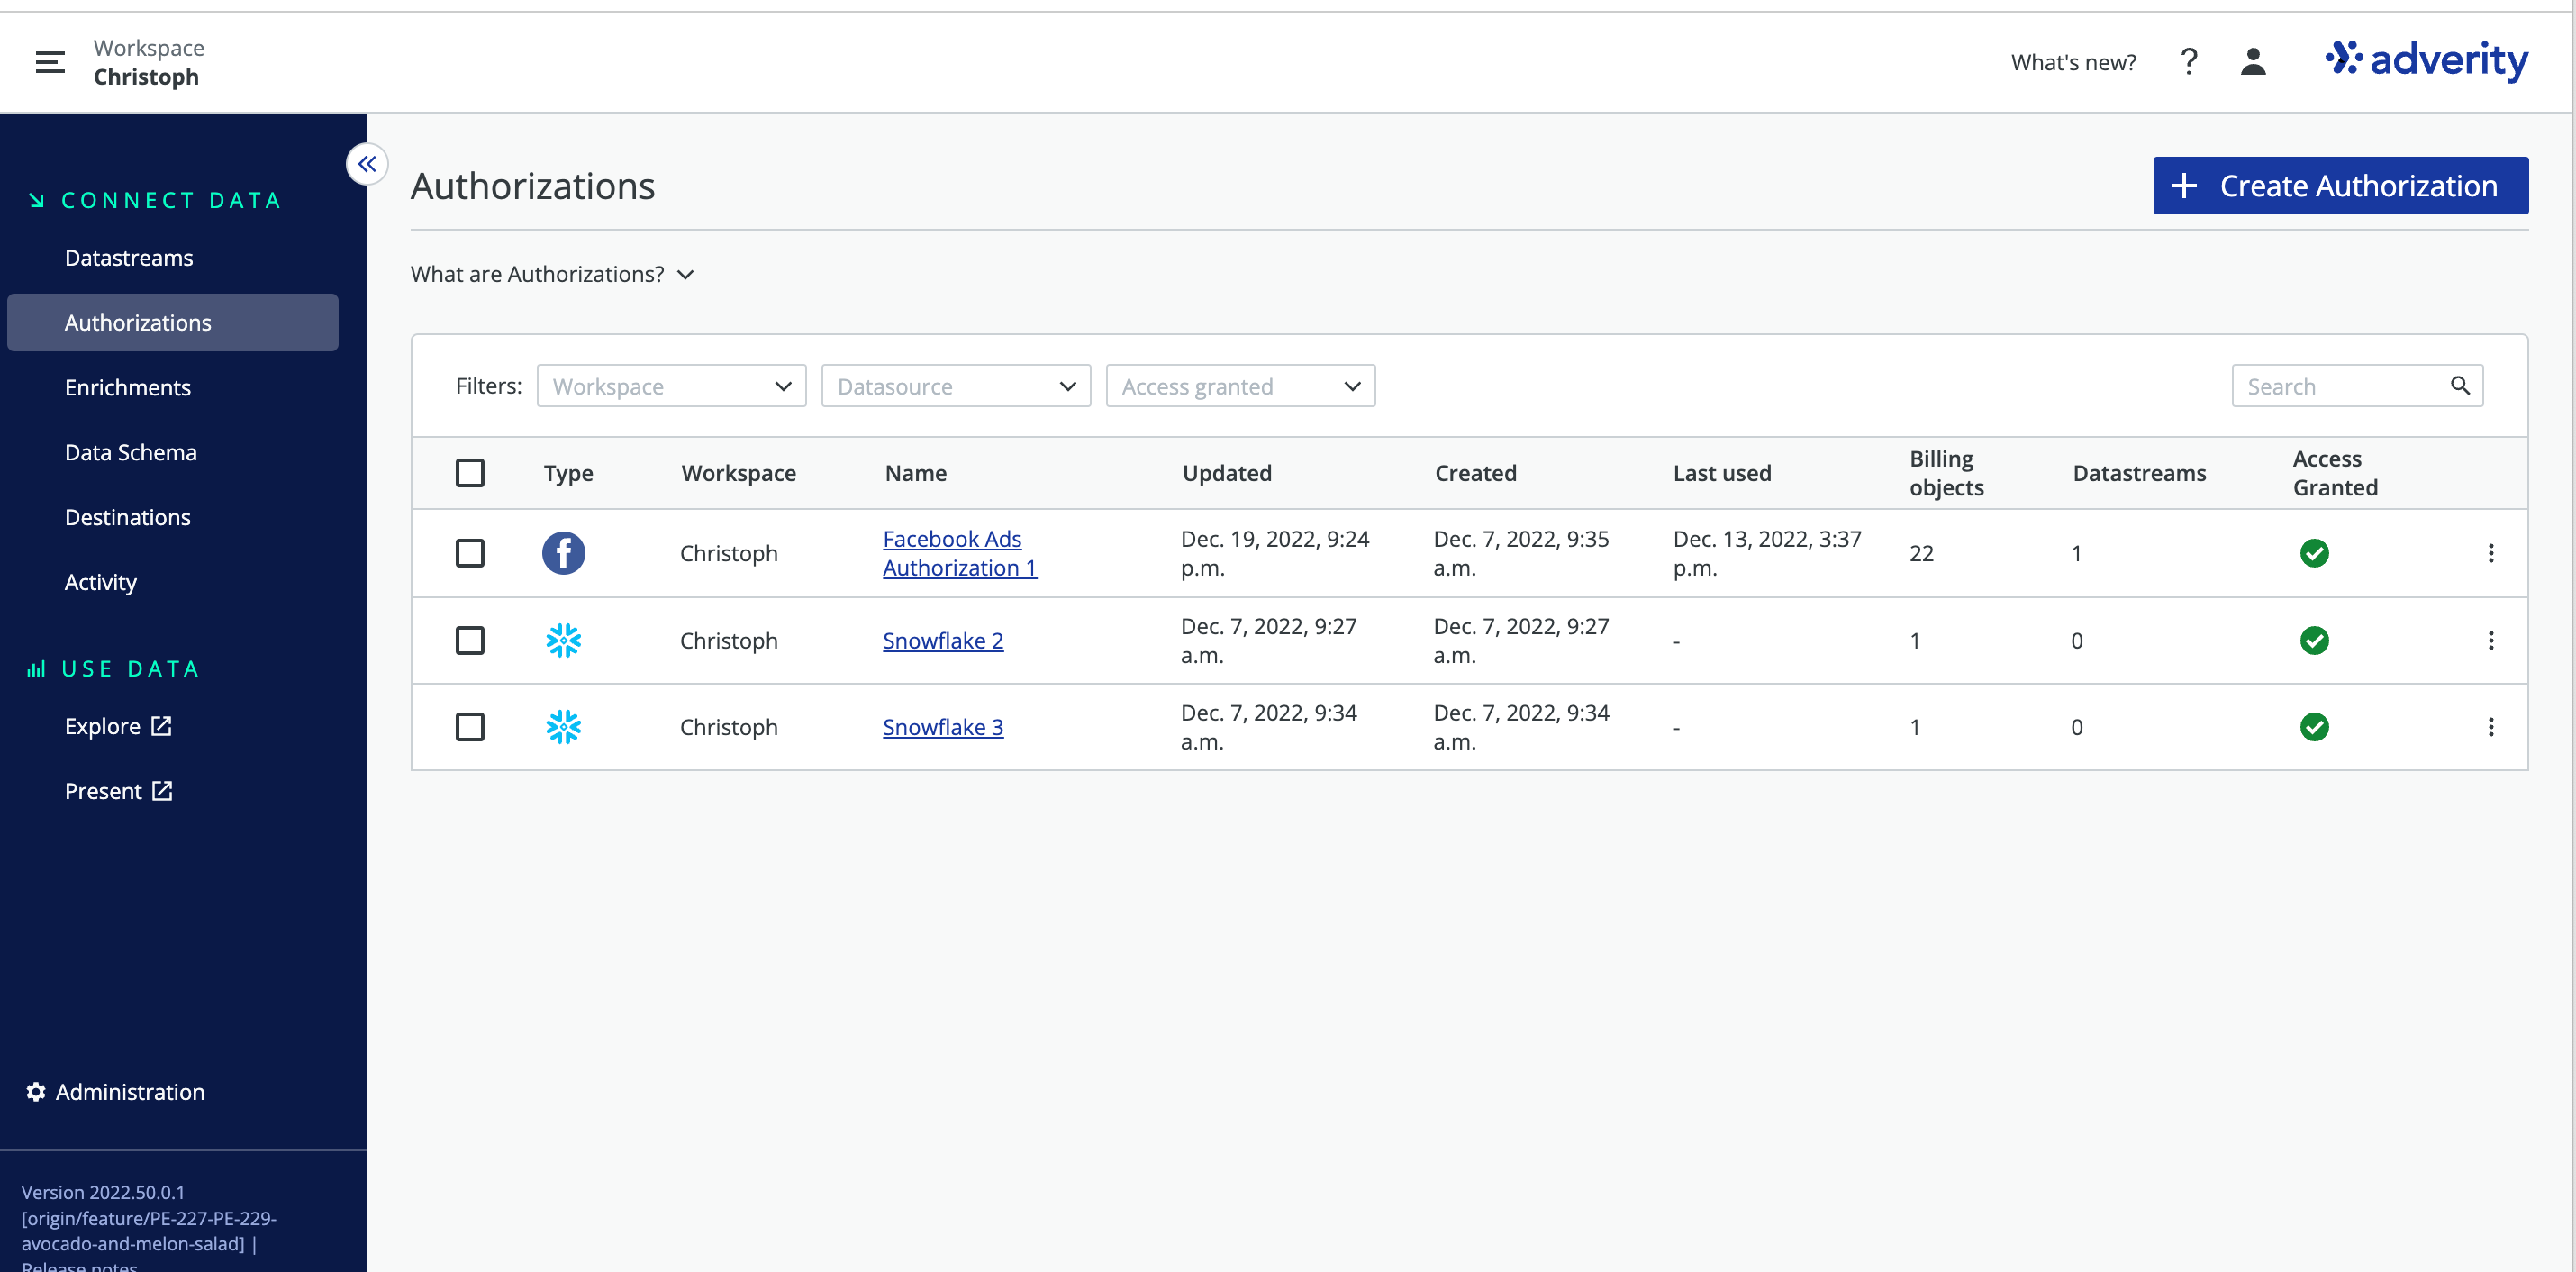Open the user profile icon
The width and height of the screenshot is (2576, 1272).
[2252, 62]
